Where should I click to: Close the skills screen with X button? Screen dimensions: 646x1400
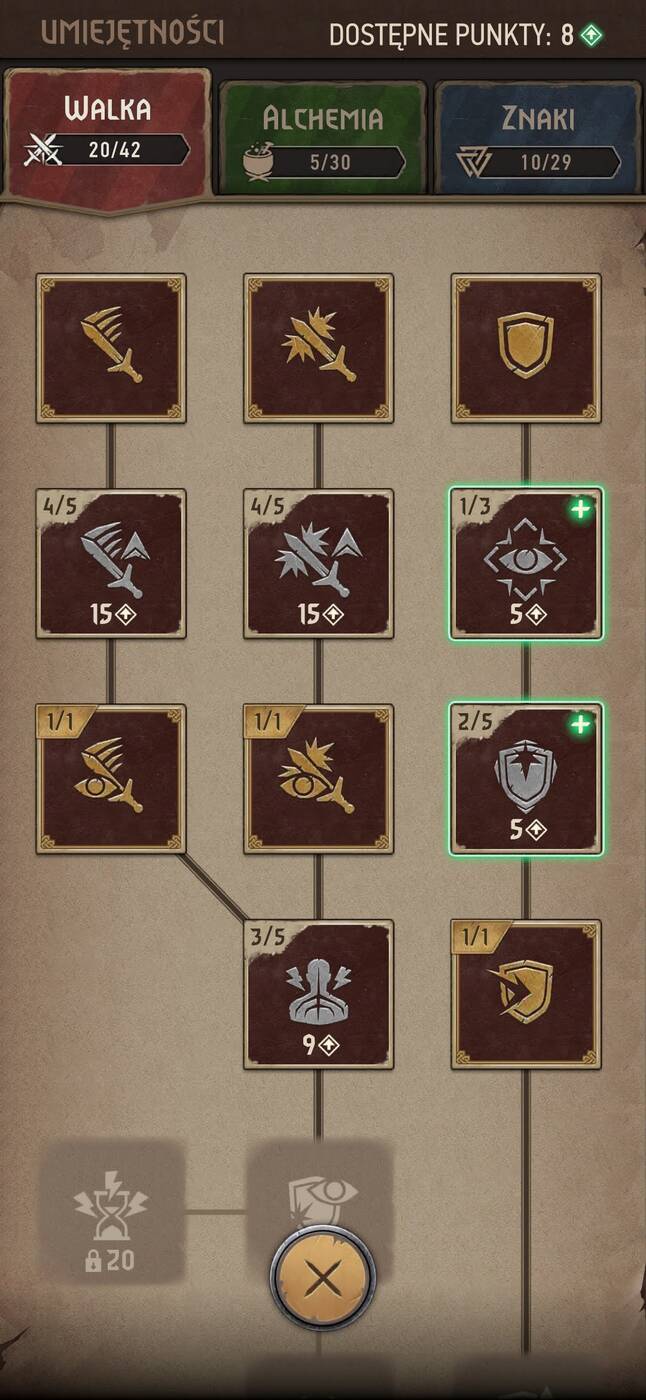point(323,1276)
